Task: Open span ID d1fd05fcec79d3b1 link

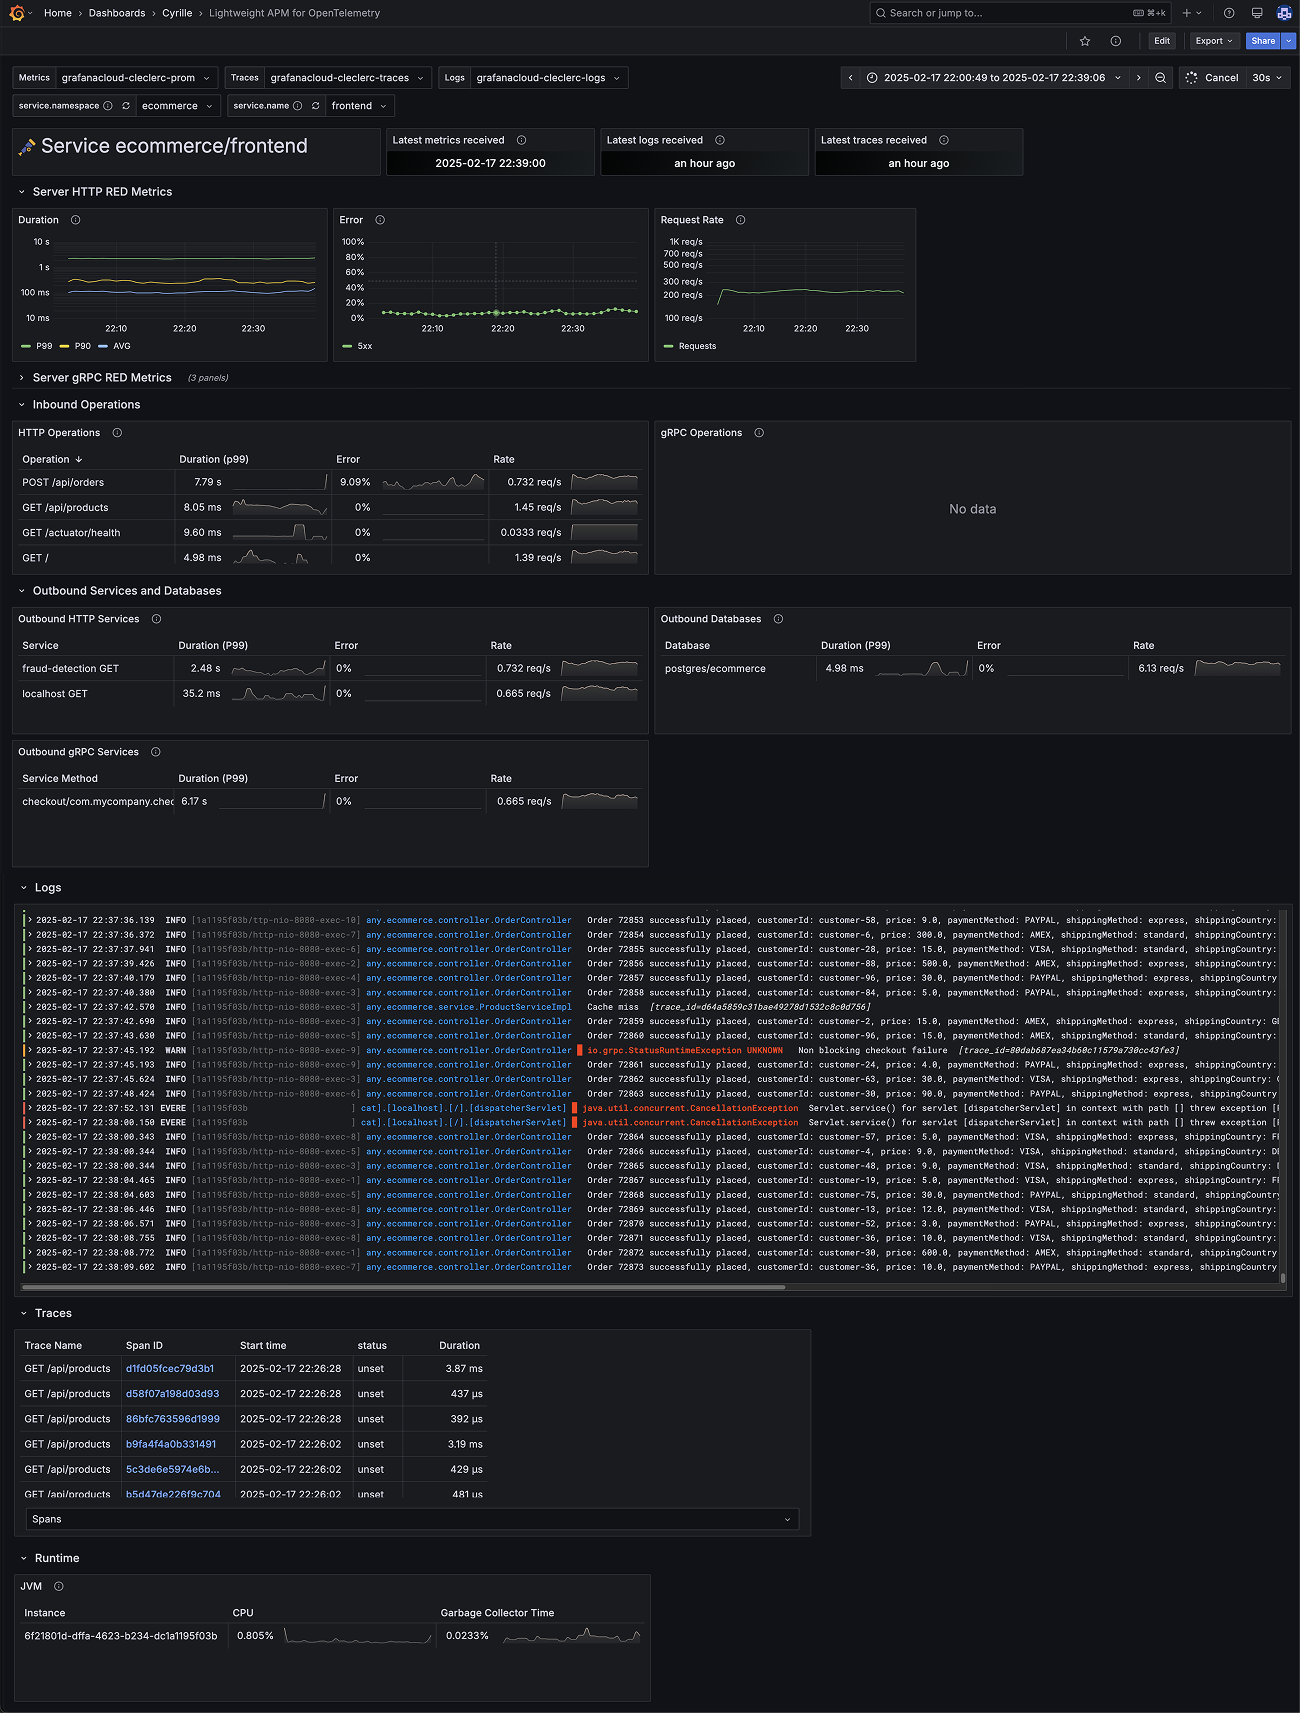Action: [170, 1369]
